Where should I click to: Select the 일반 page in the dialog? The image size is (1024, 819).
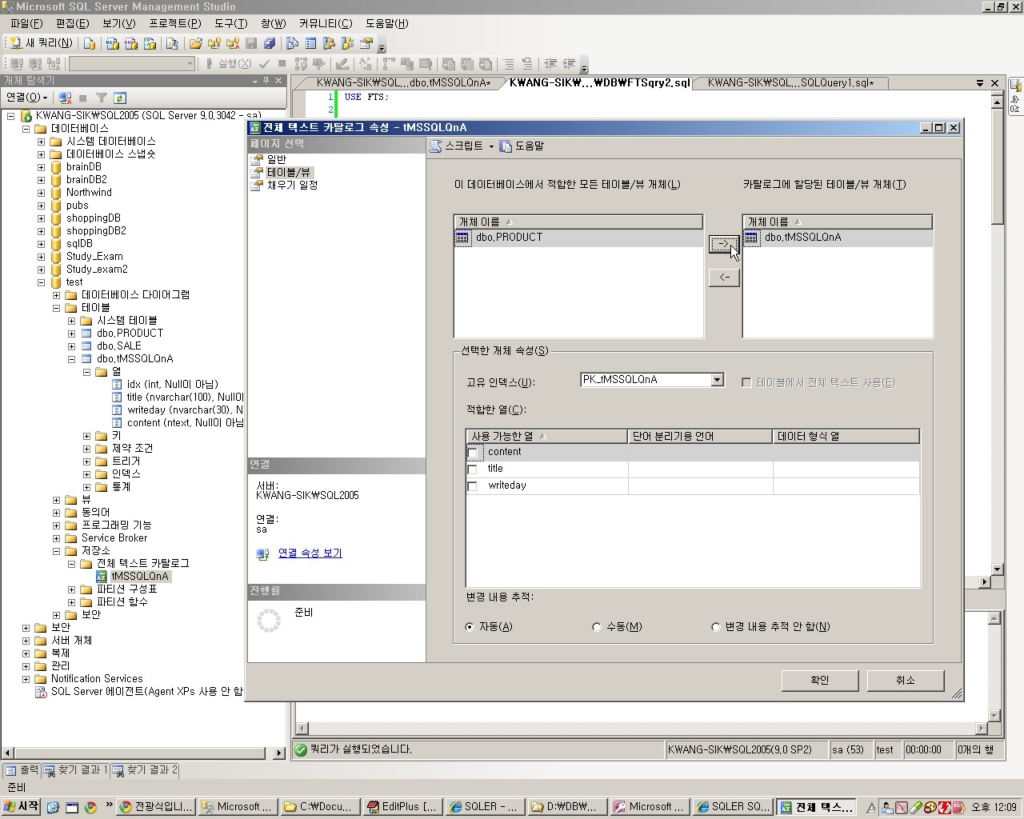(276, 159)
